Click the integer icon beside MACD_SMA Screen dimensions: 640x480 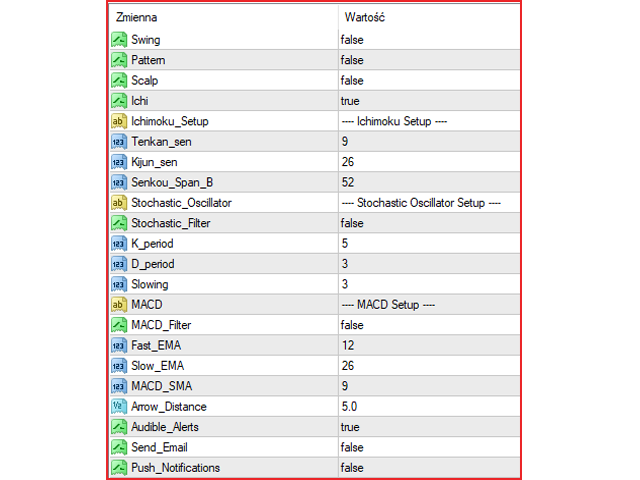119,386
